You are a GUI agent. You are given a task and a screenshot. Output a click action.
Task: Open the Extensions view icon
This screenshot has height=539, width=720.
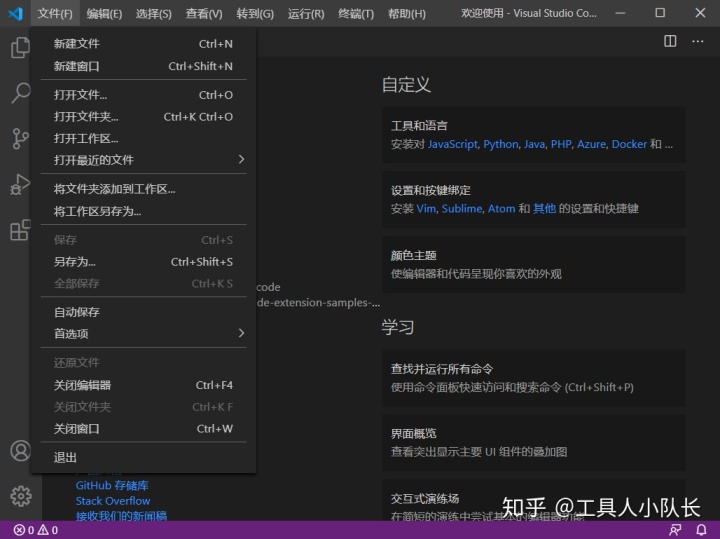(x=20, y=230)
